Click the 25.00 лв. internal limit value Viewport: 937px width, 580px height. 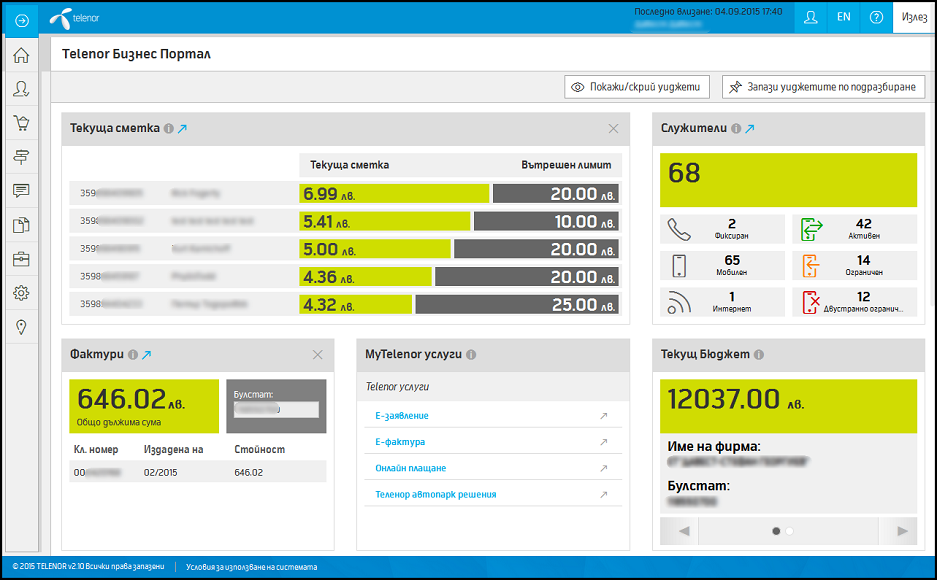coord(583,305)
